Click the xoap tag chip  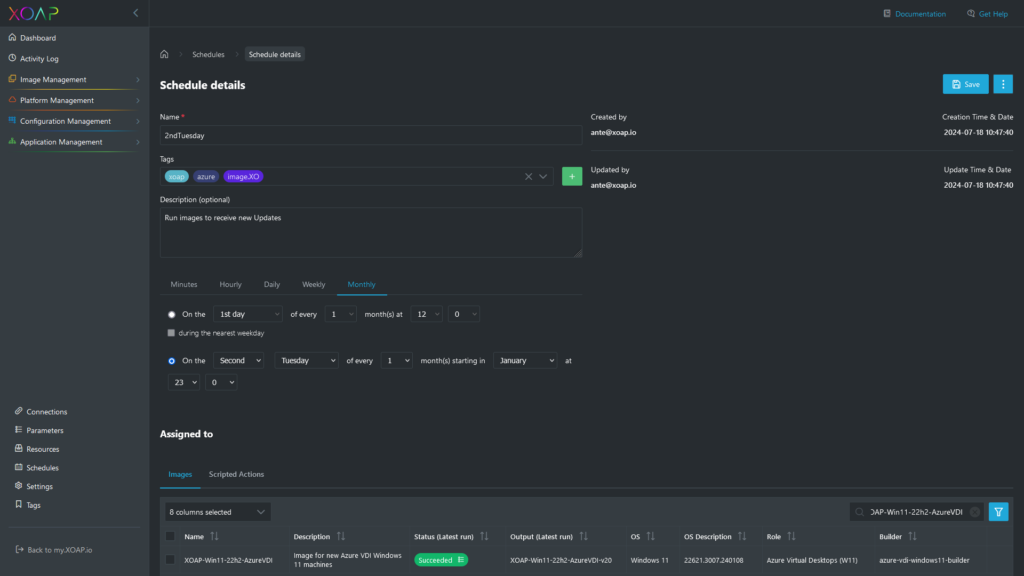[x=176, y=177]
